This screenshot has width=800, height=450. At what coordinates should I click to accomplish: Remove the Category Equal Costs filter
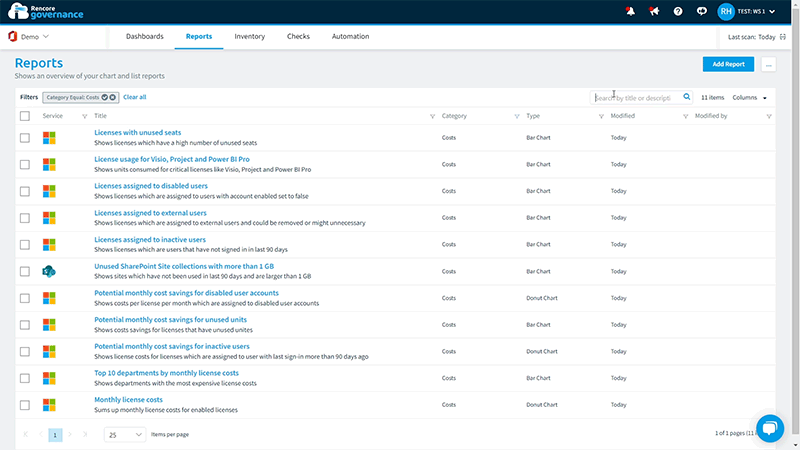point(113,97)
